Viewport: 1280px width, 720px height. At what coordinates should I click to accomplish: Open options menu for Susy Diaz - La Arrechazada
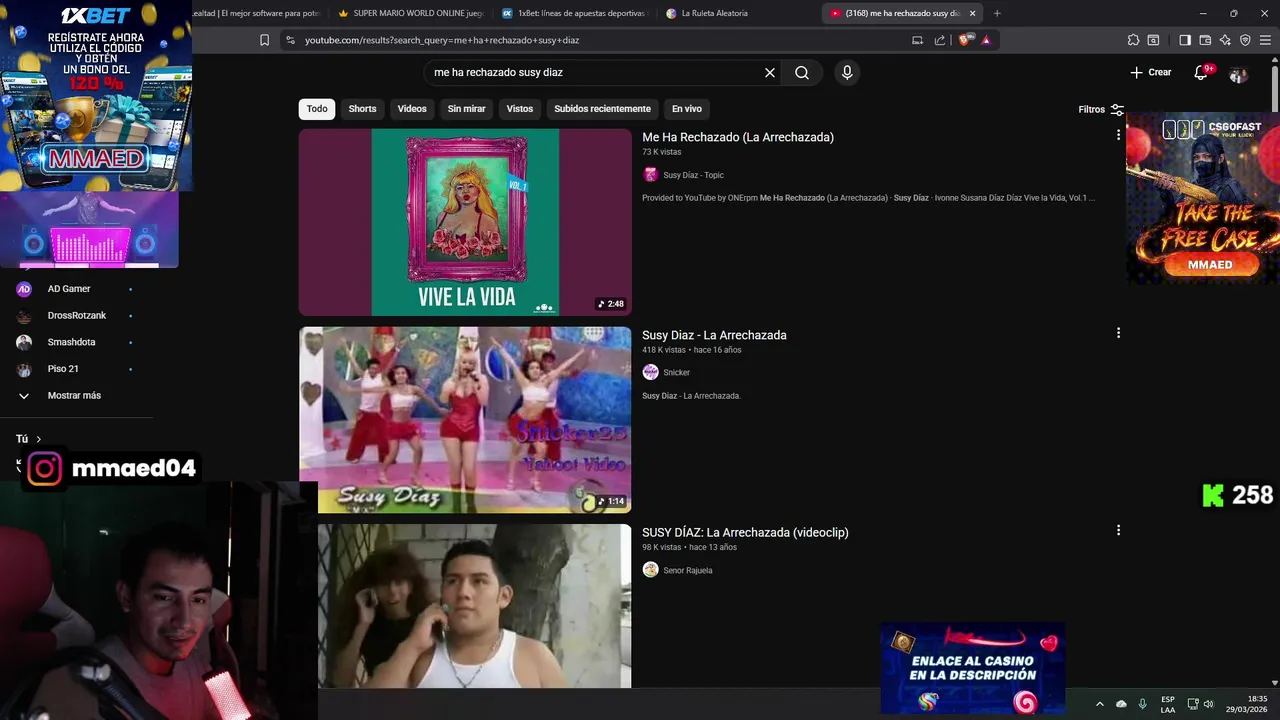click(1118, 333)
